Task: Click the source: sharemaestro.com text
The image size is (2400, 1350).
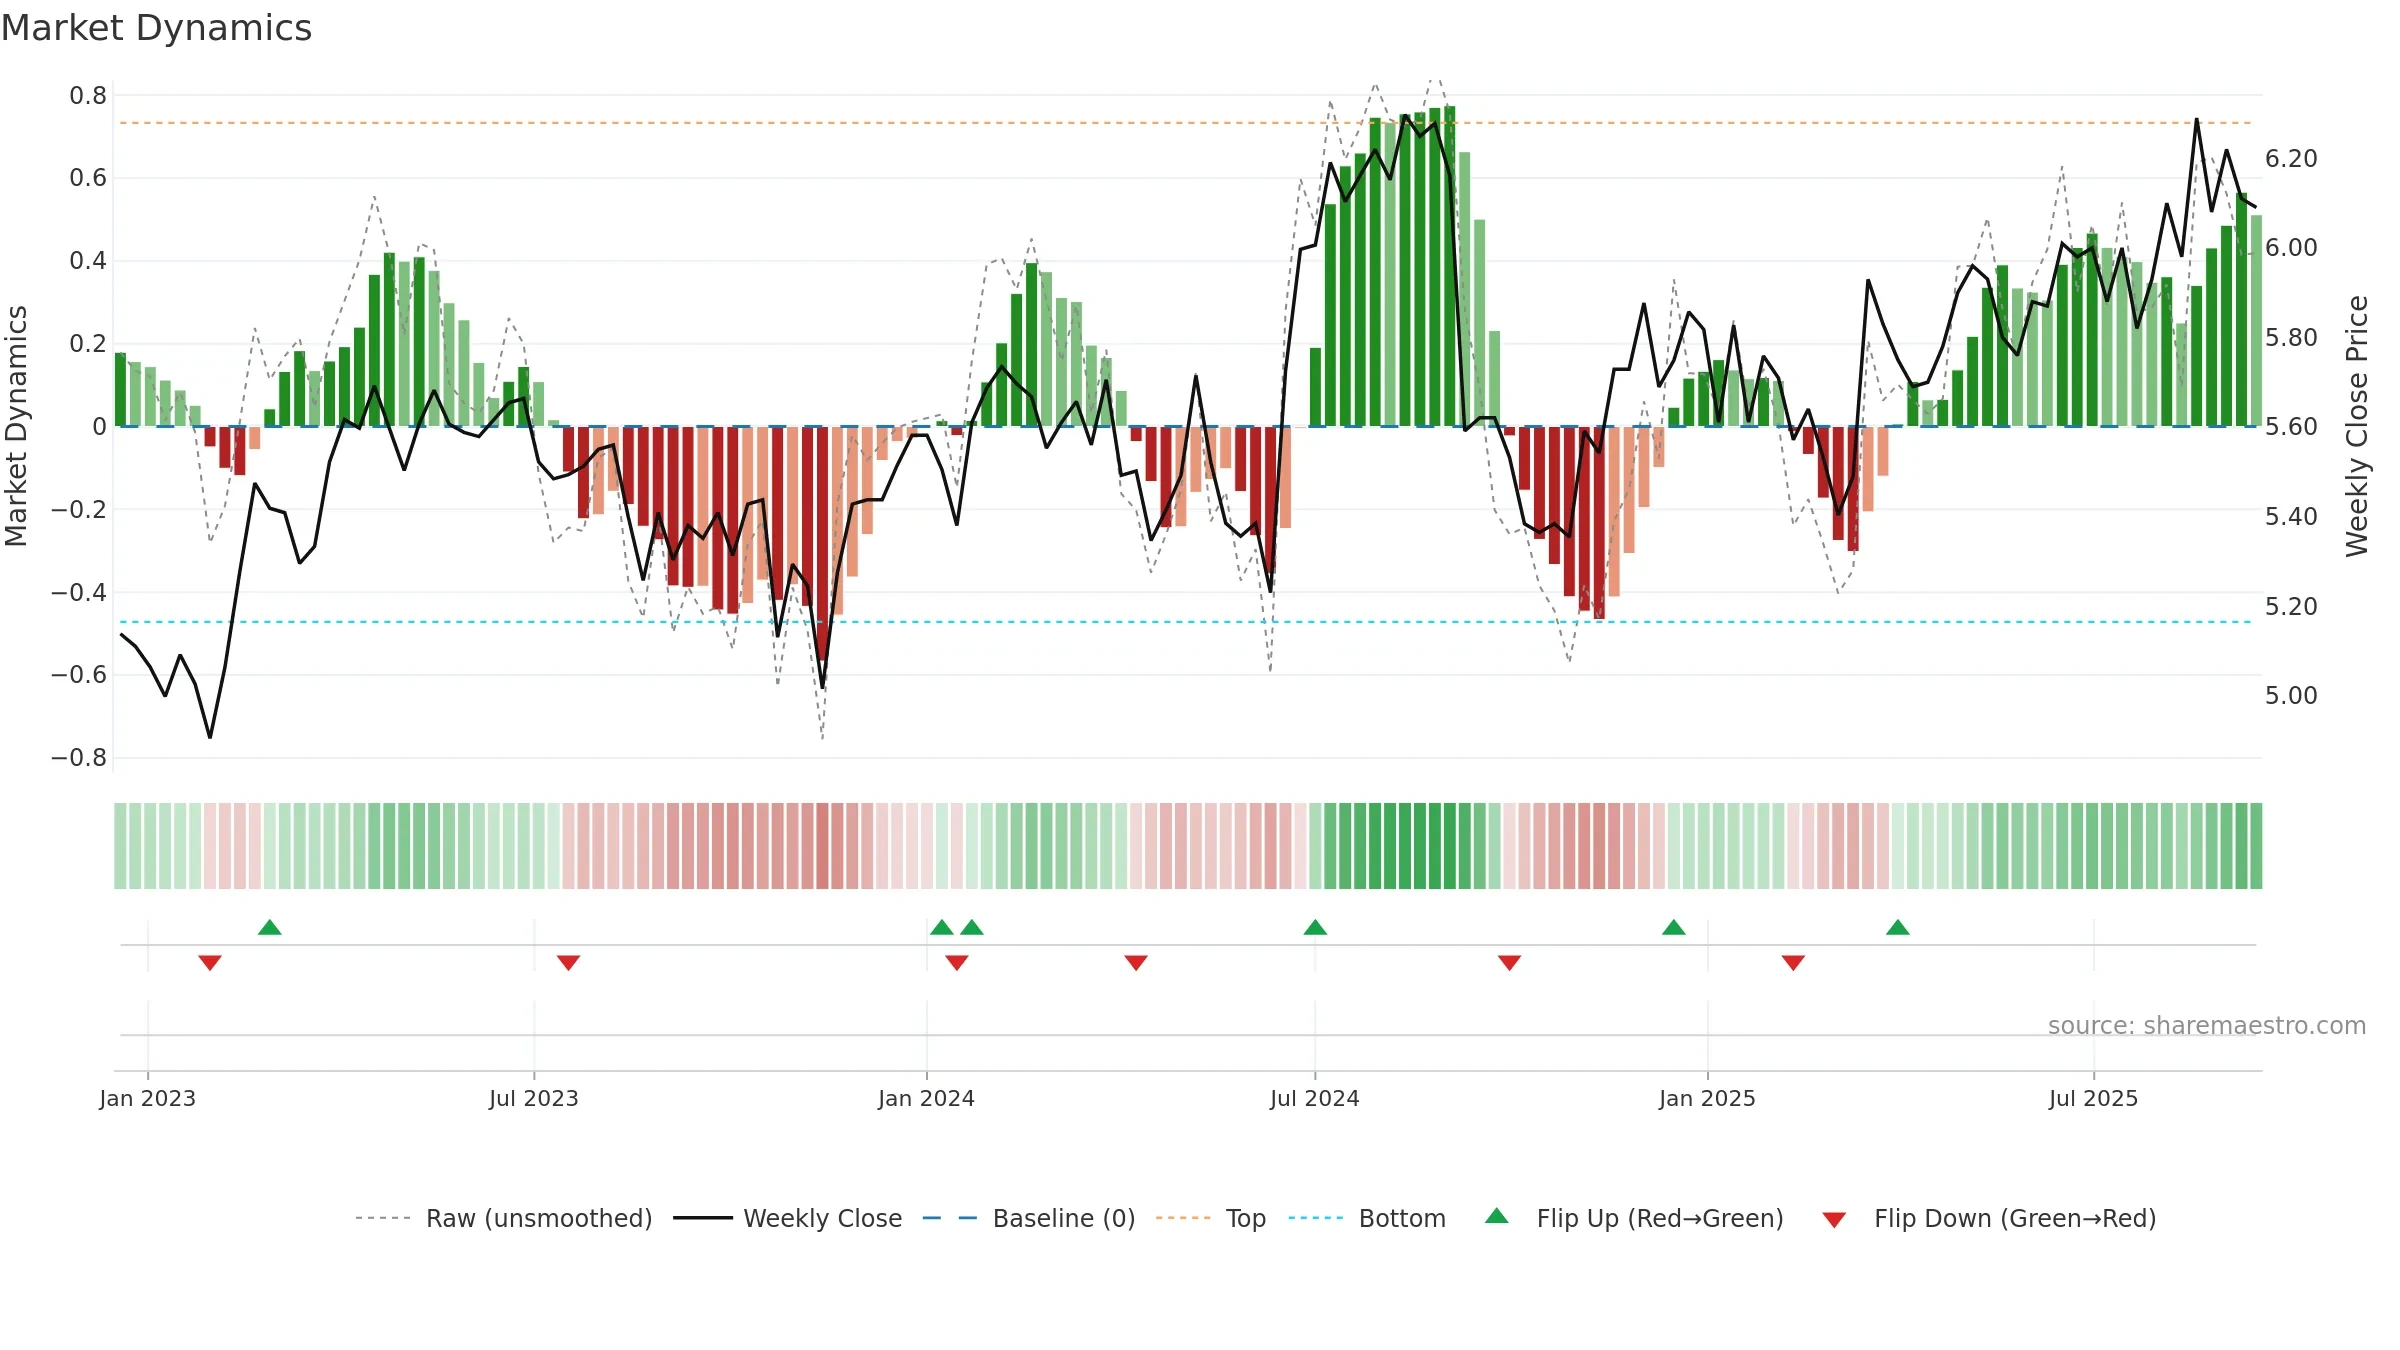Action: (x=2207, y=1025)
